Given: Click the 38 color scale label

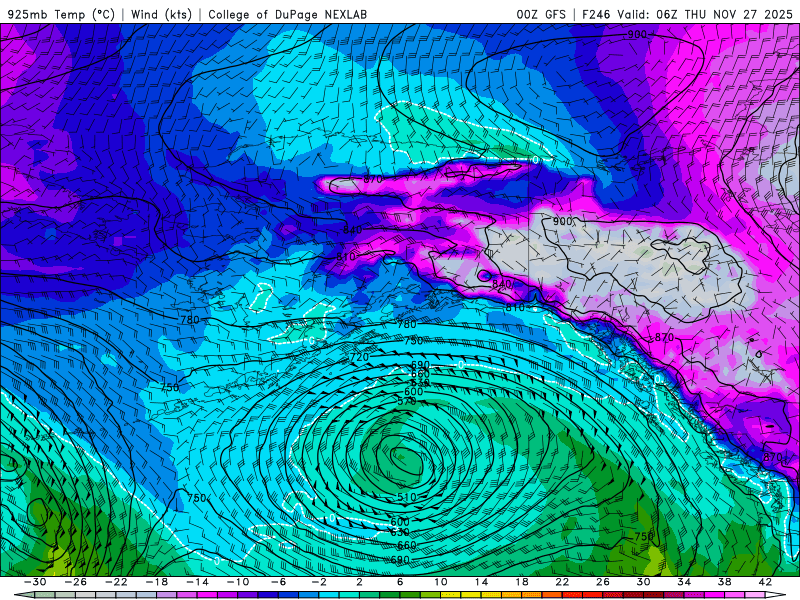Looking at the screenshot, I should coord(724,582).
